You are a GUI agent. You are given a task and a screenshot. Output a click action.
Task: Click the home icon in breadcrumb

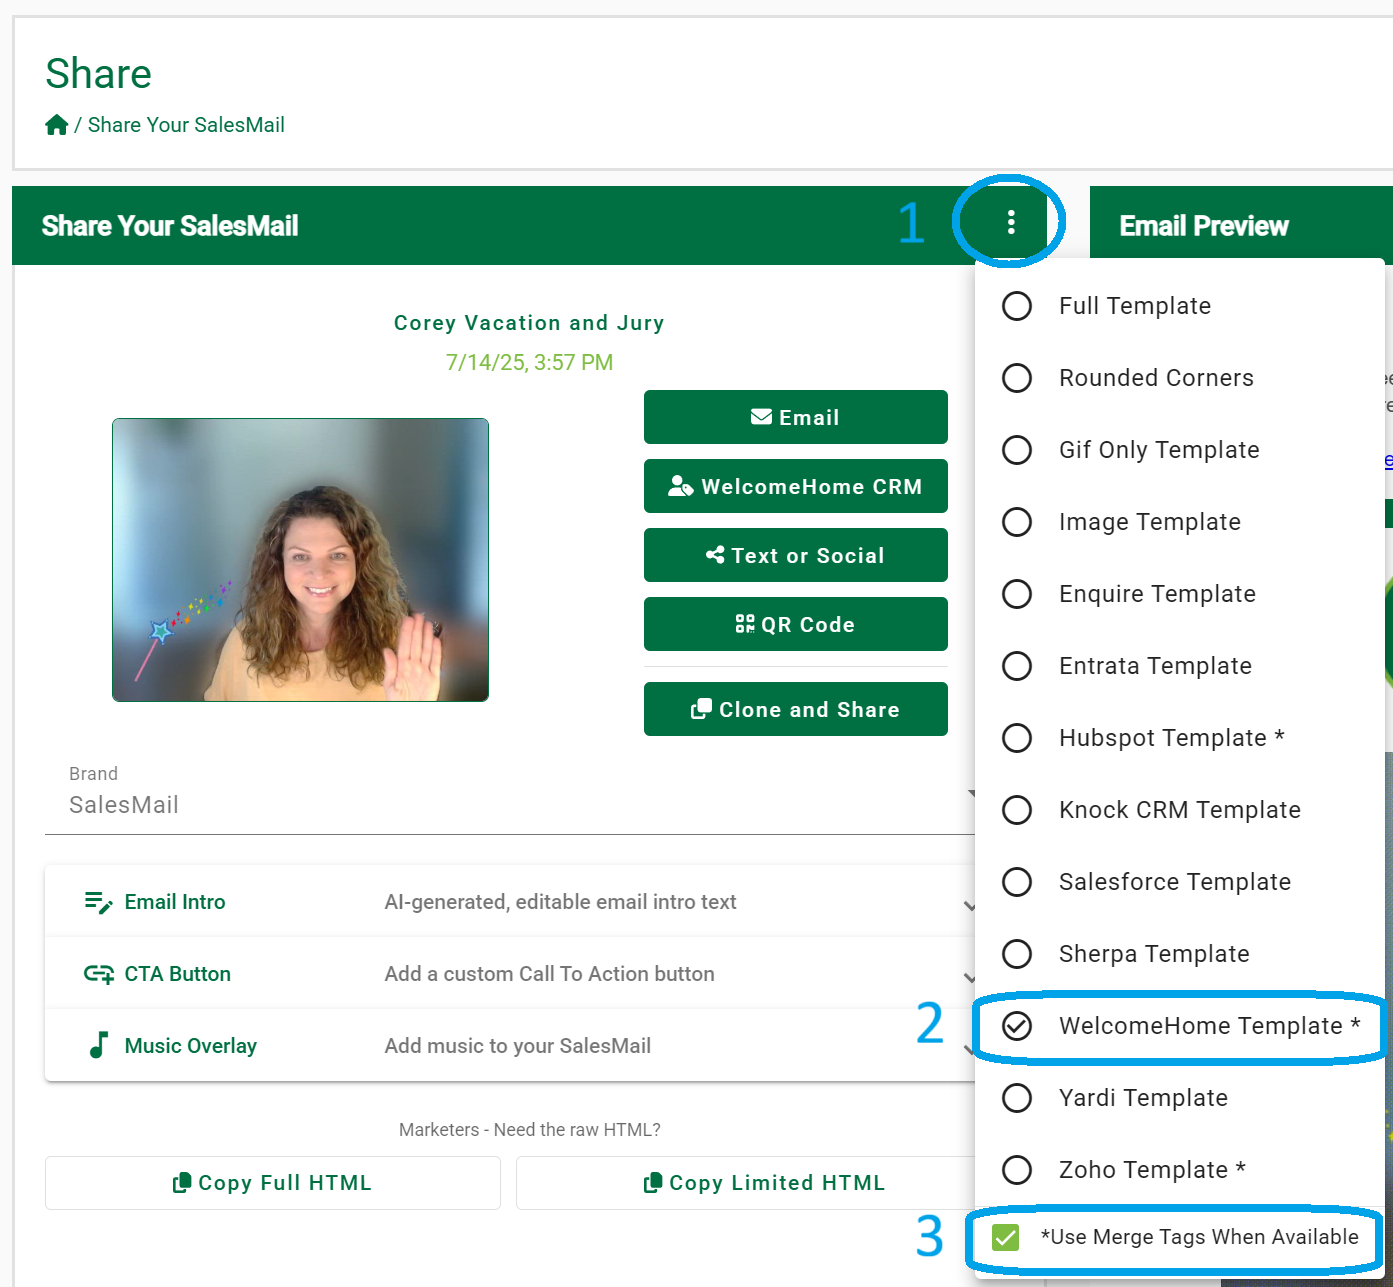click(x=56, y=125)
